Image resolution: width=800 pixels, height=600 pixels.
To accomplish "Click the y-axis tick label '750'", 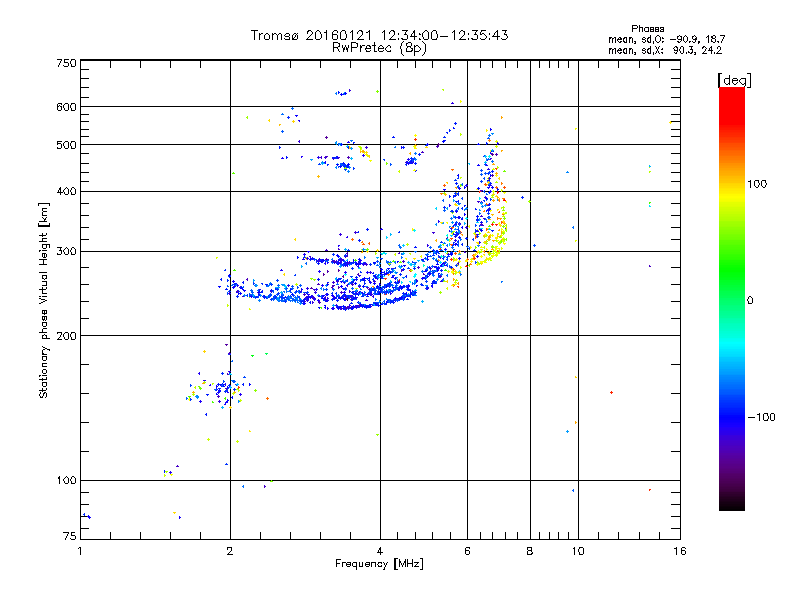I will click(x=66, y=63).
